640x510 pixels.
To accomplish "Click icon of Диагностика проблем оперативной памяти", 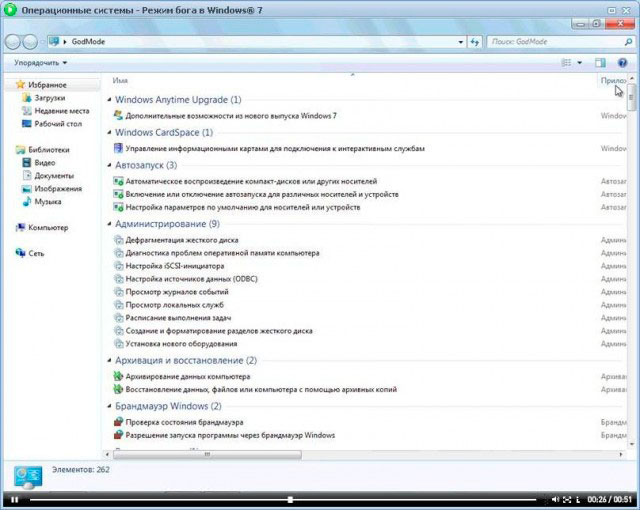I will pyautogui.click(x=118, y=253).
